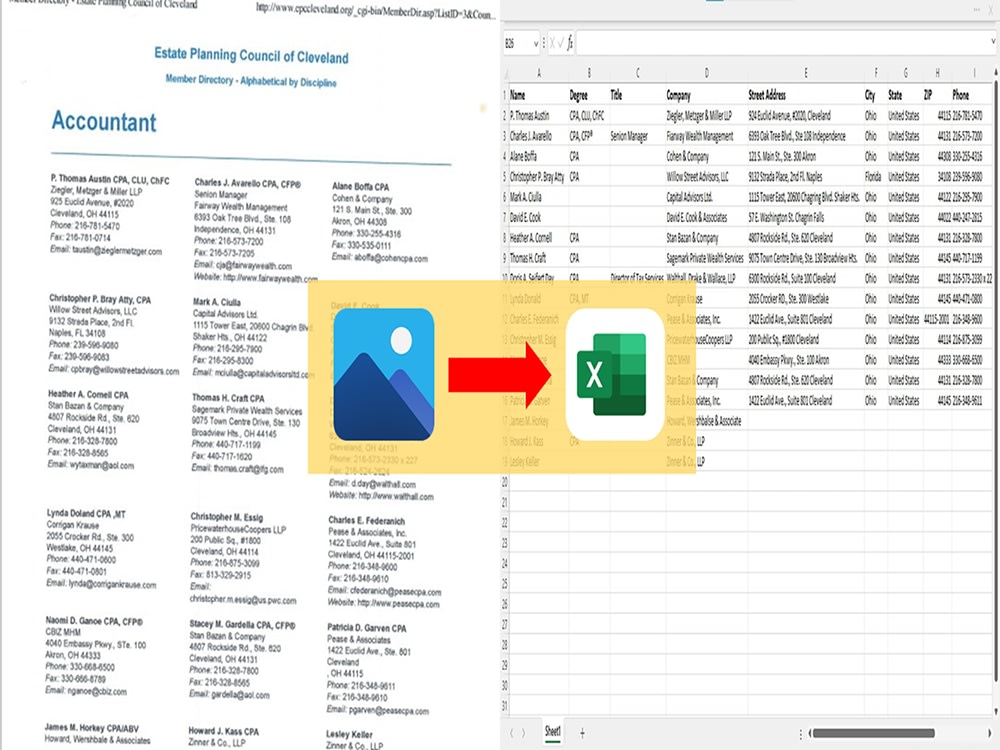Open email link lynda@corrigankrause.com

pos(112,584)
